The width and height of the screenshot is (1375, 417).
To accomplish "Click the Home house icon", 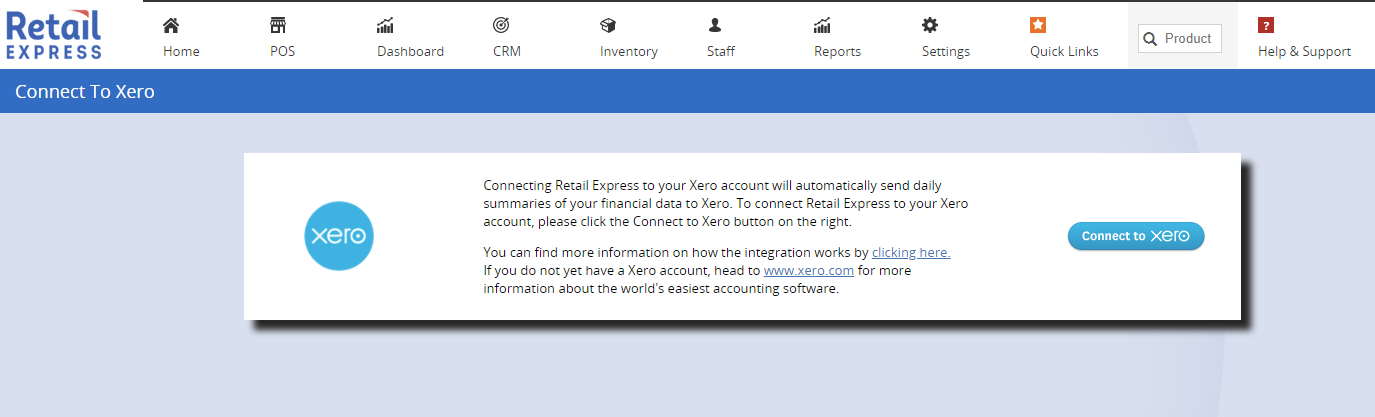I will (171, 25).
